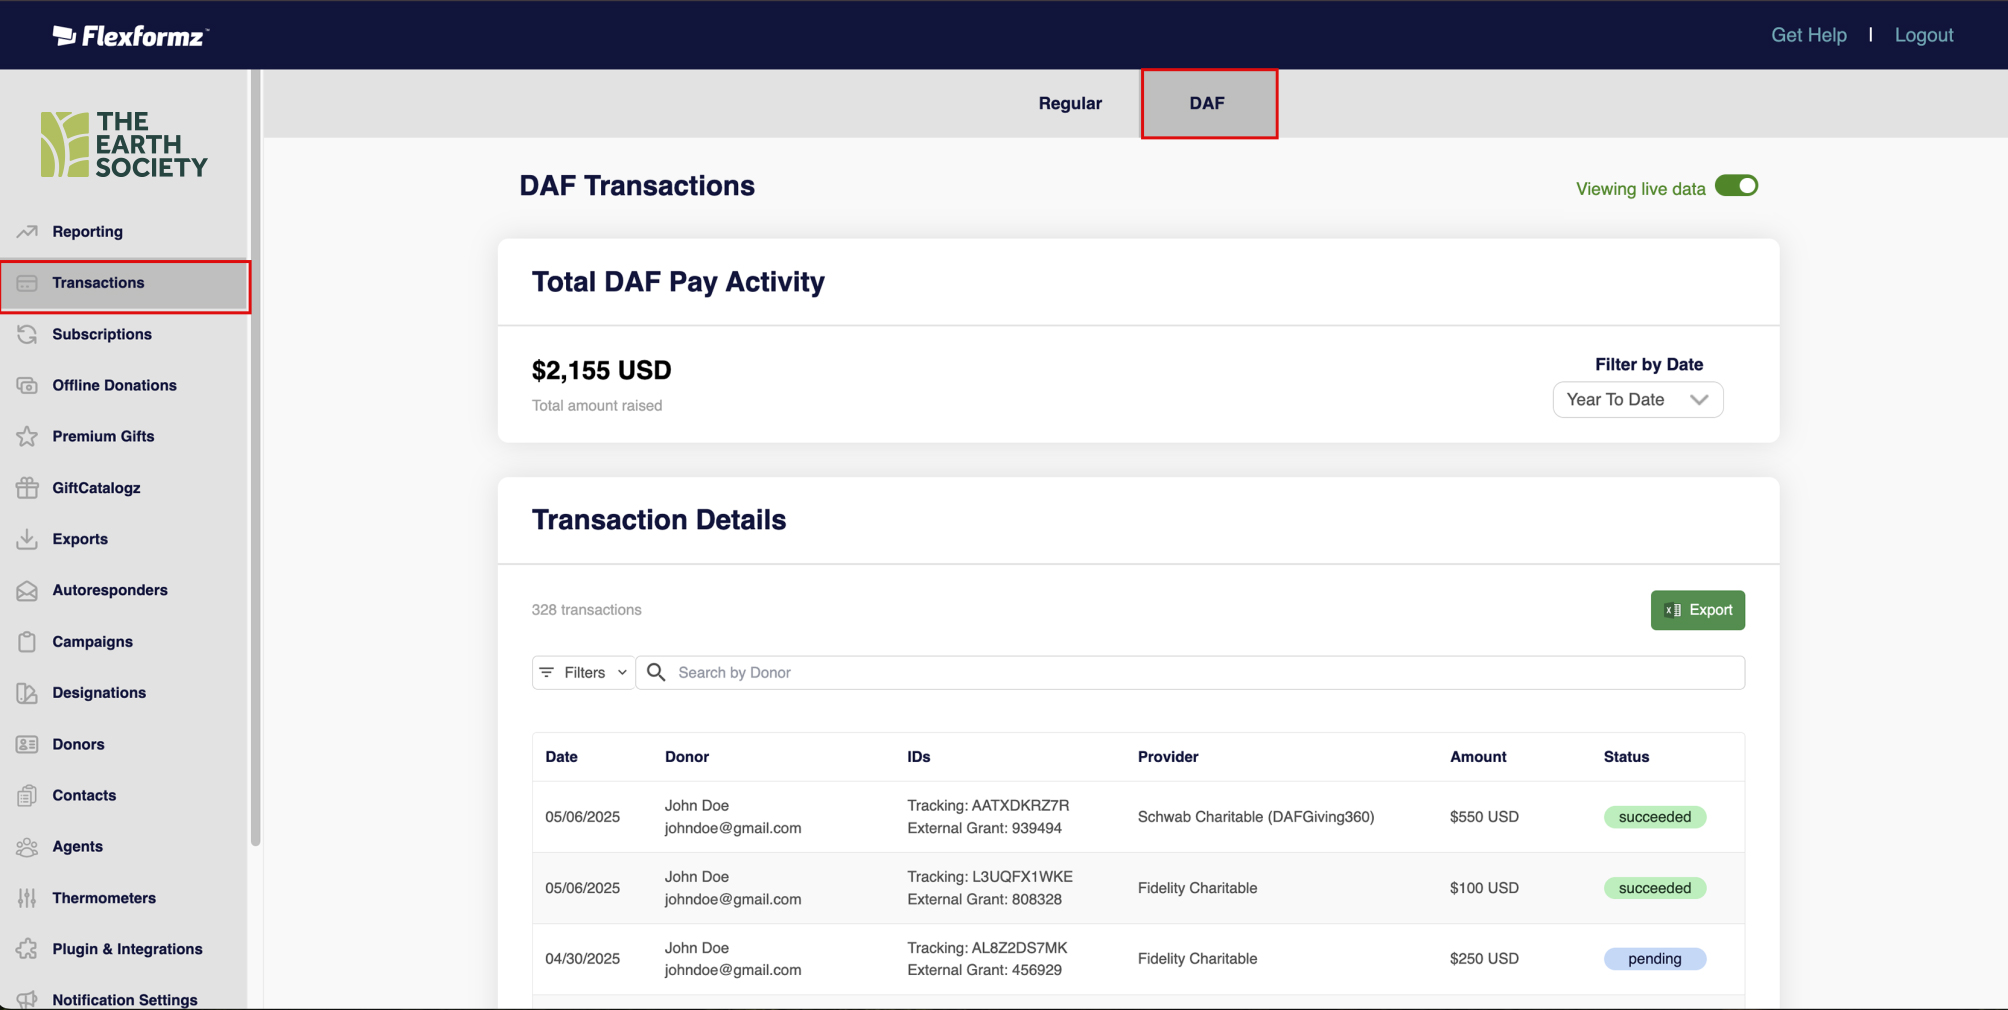Open Donors in the sidebar menu
The width and height of the screenshot is (2008, 1010).
[78, 744]
